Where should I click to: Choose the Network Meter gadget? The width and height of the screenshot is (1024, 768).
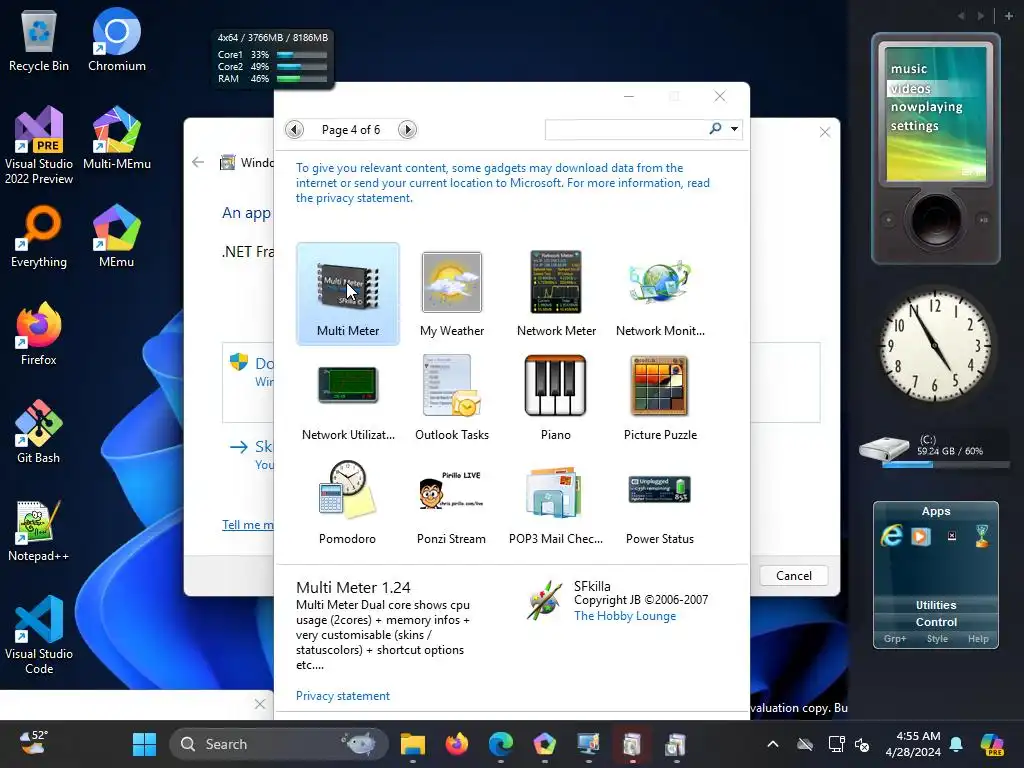coord(556,294)
